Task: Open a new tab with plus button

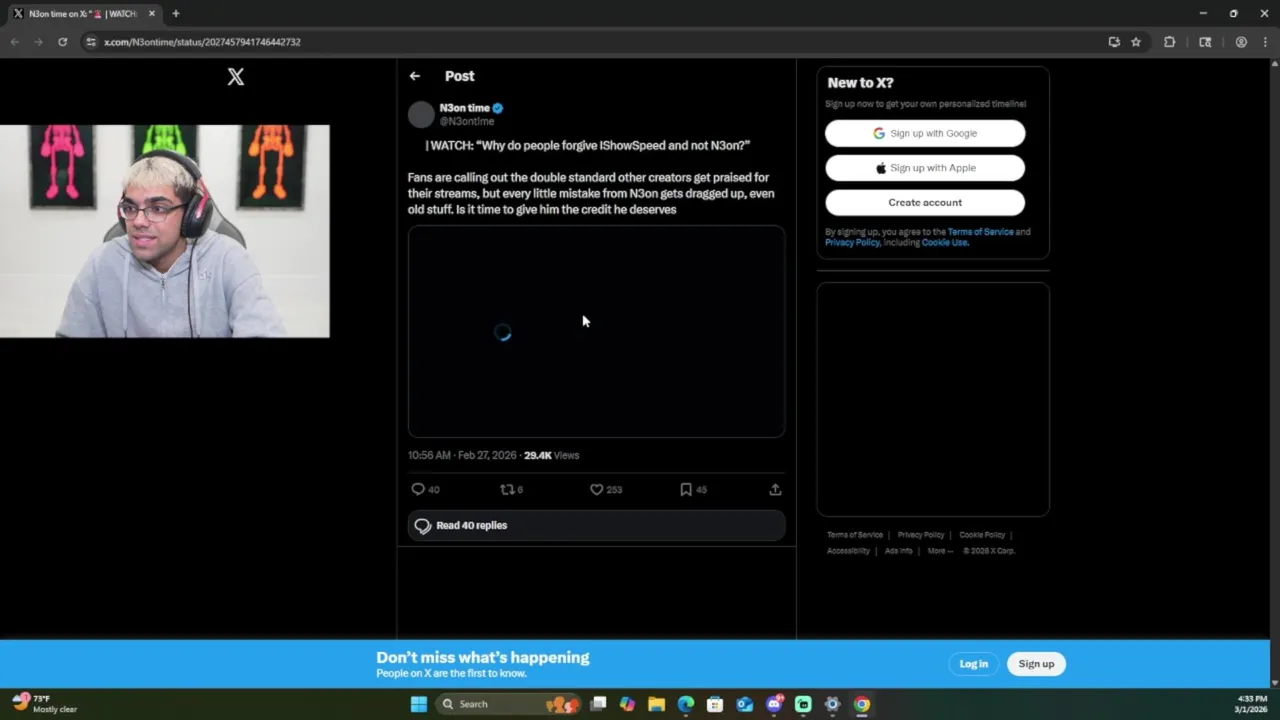Action: [175, 14]
